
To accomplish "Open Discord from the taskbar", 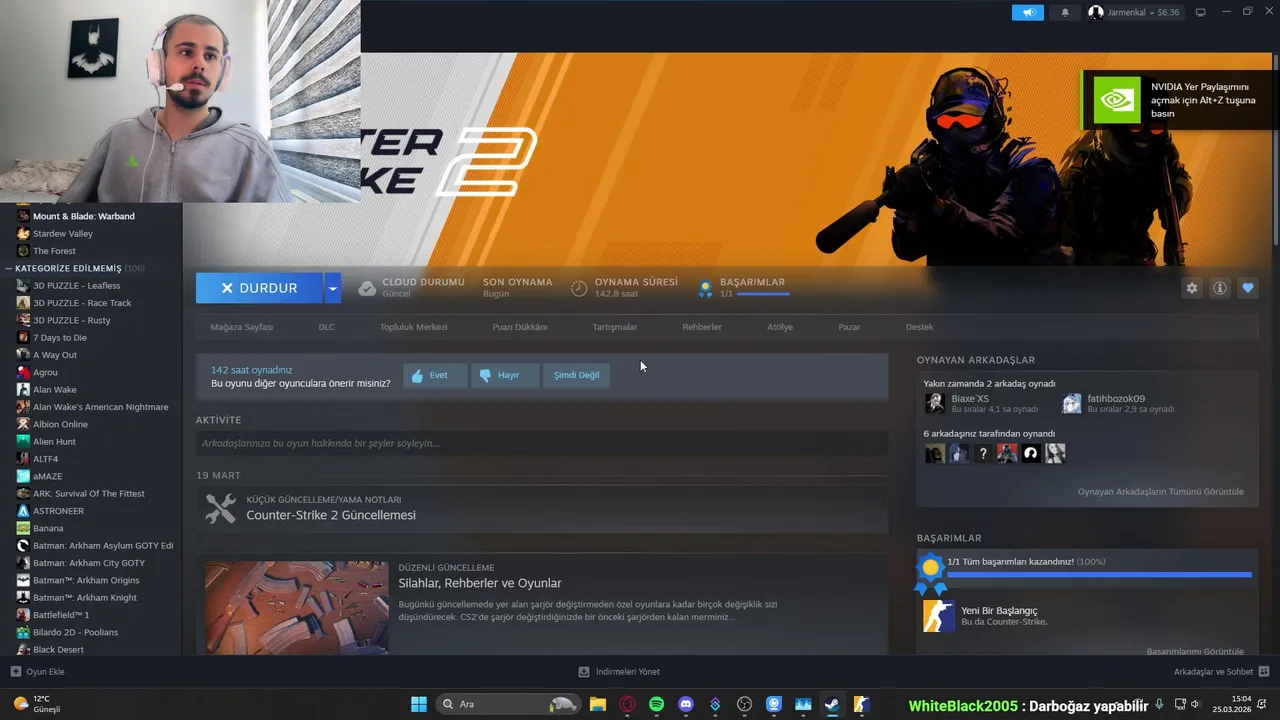I will pyautogui.click(x=686, y=704).
